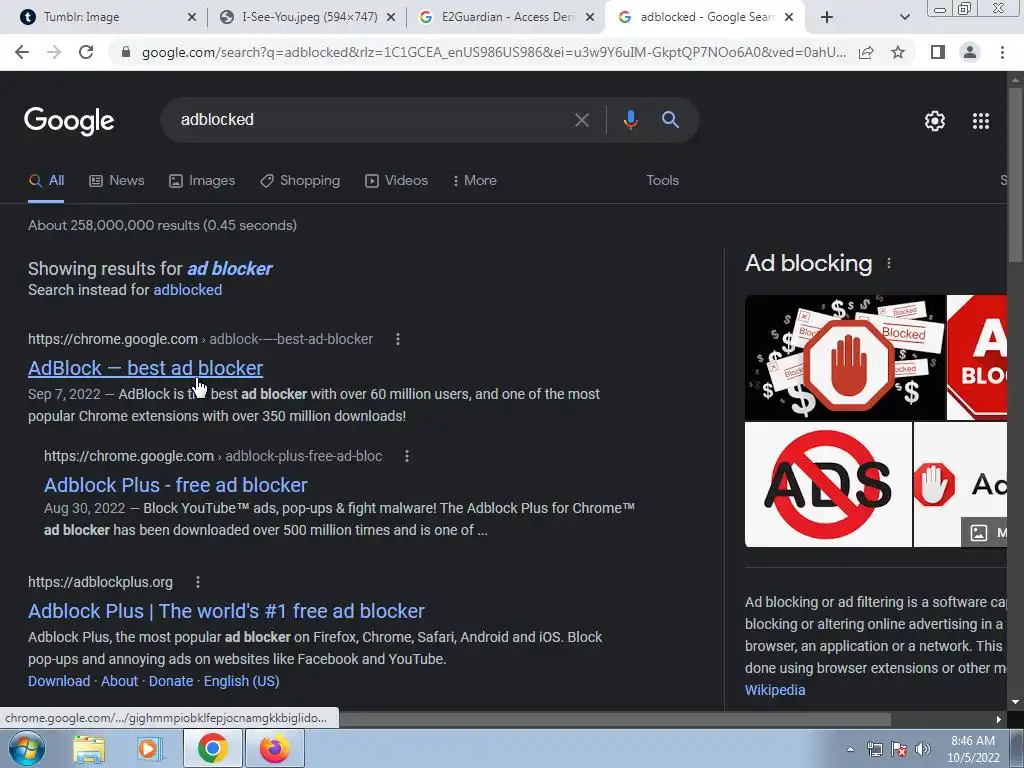Expand the More search filters menu
The width and height of the screenshot is (1024, 768).
(x=474, y=180)
